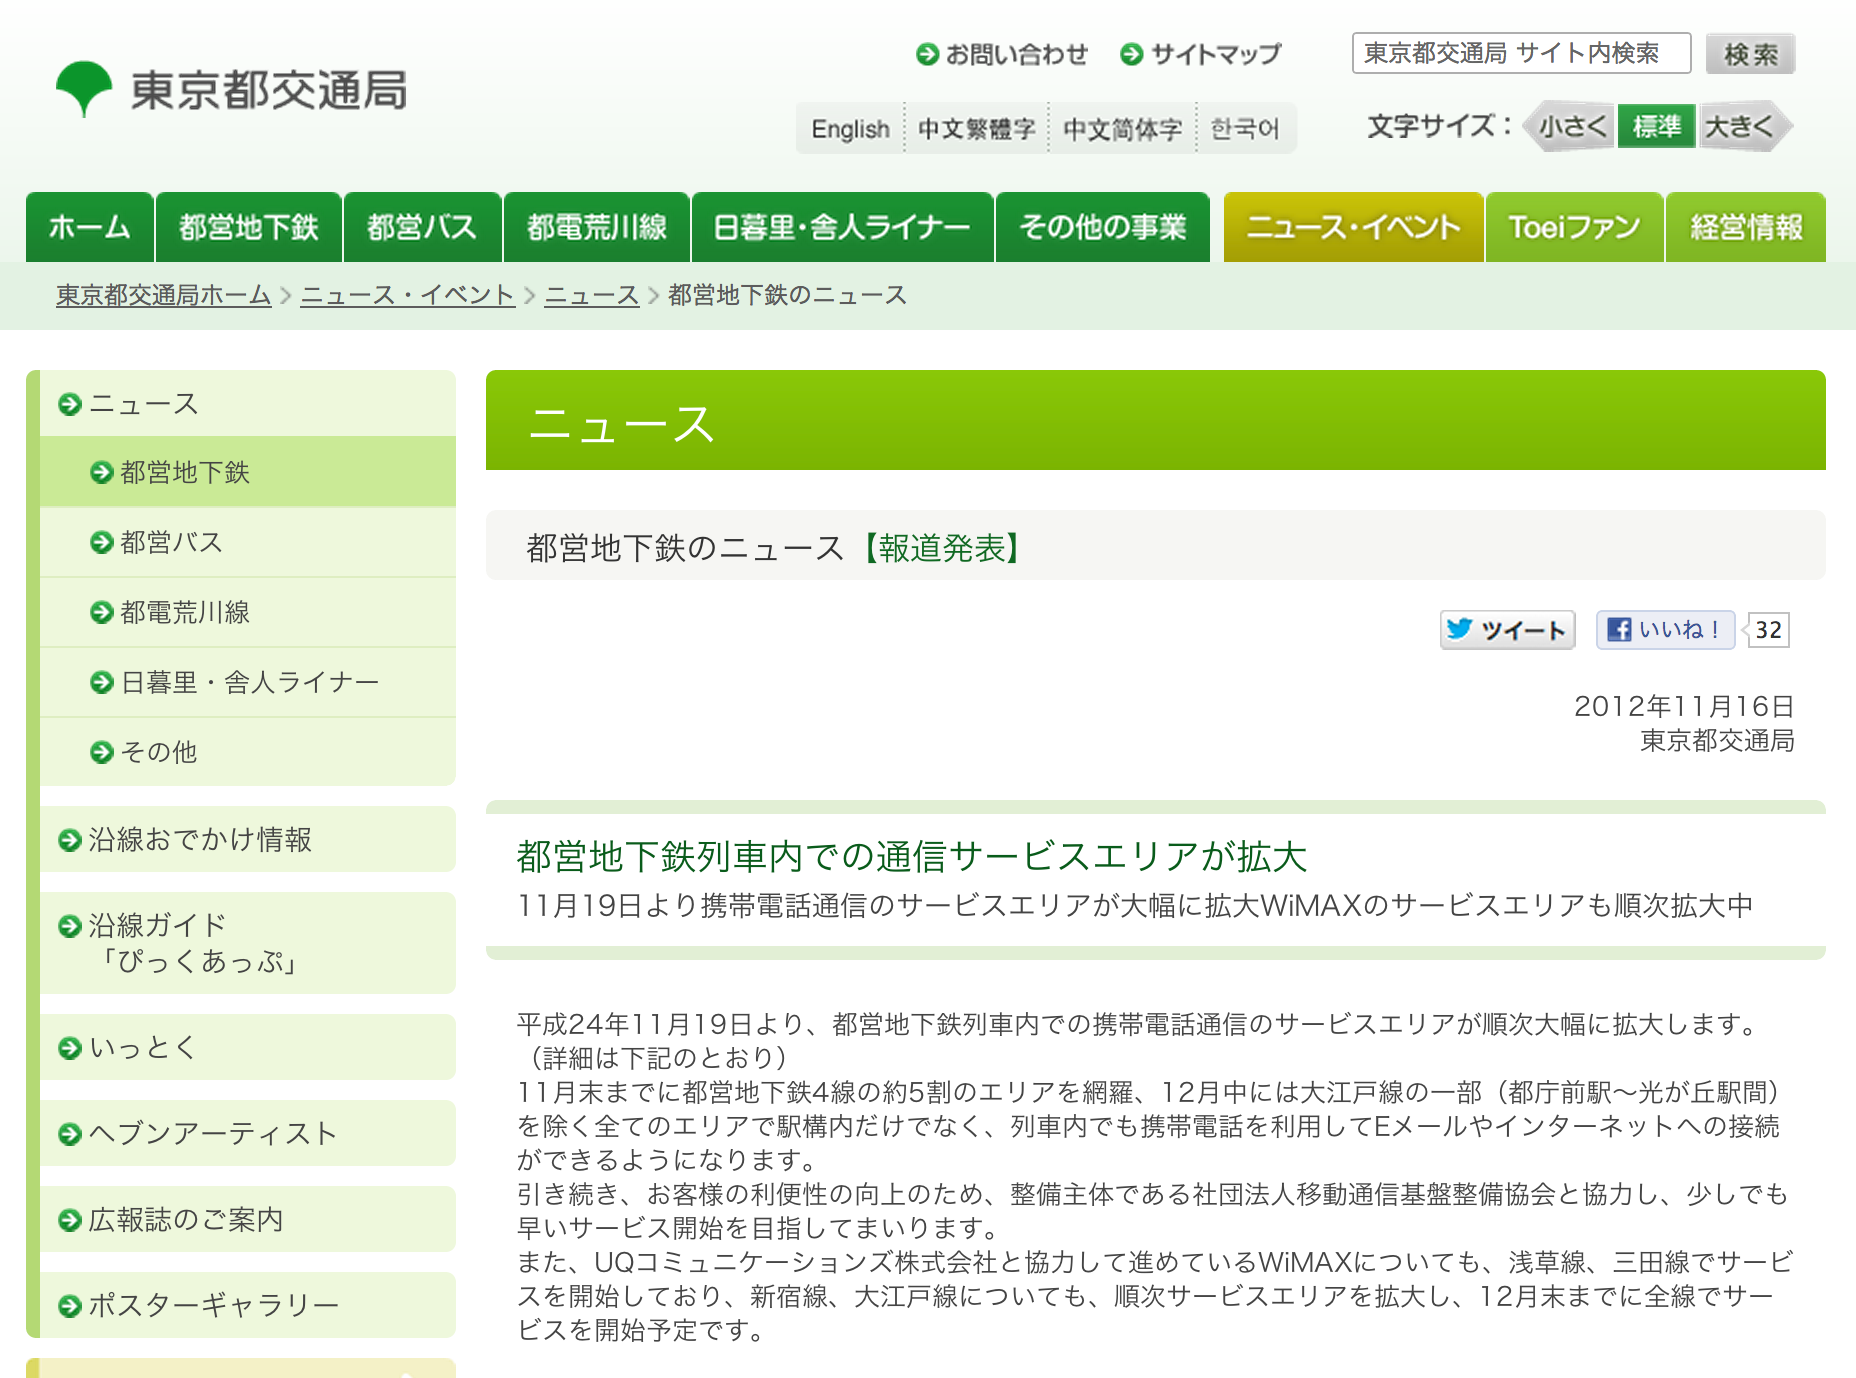The height and width of the screenshot is (1378, 1856).
Task: Click the 検索 search button
Action: tap(1750, 54)
